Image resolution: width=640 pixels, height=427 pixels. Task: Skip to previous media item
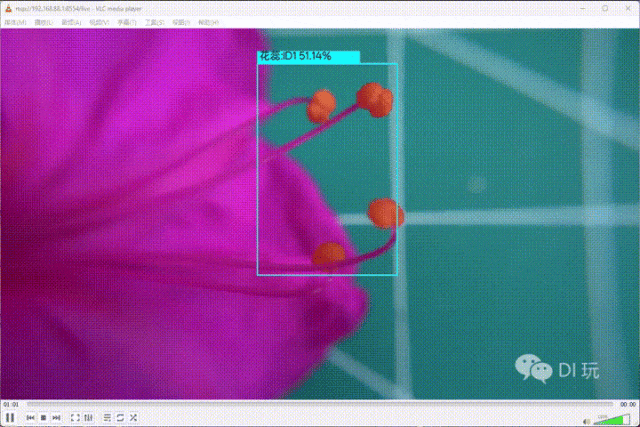coord(30,417)
